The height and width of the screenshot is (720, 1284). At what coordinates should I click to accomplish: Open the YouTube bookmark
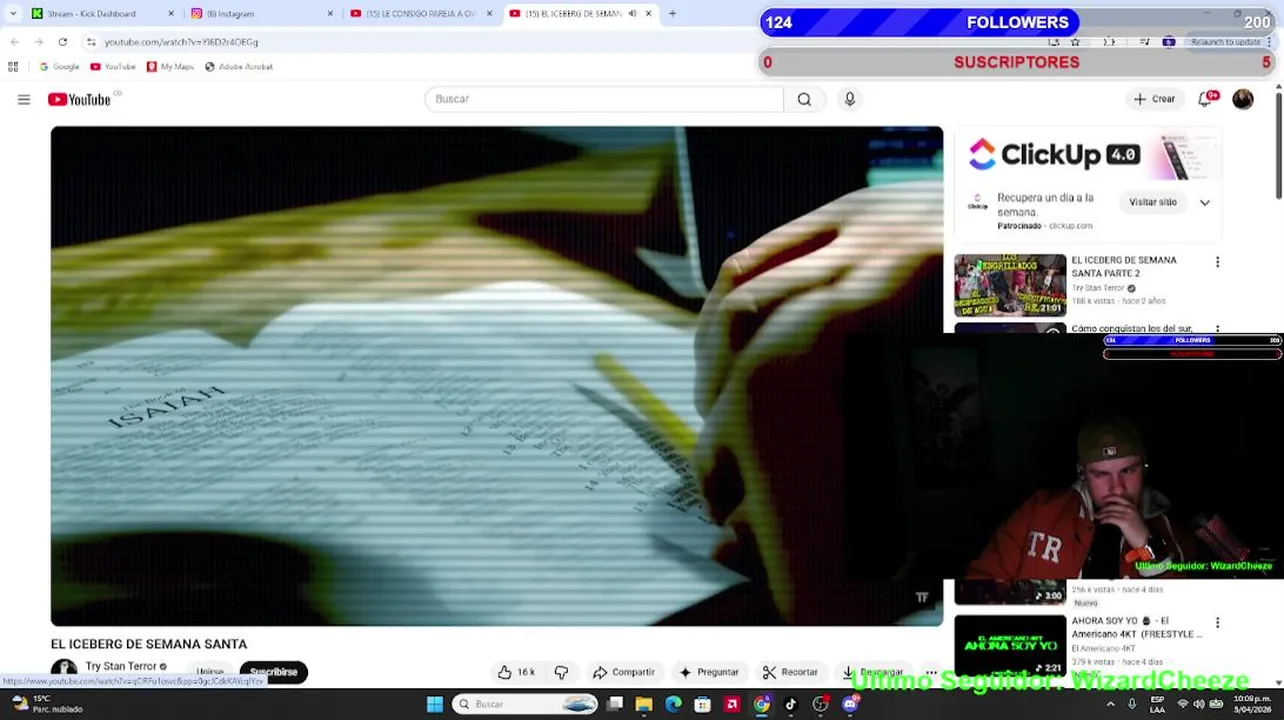pos(113,67)
